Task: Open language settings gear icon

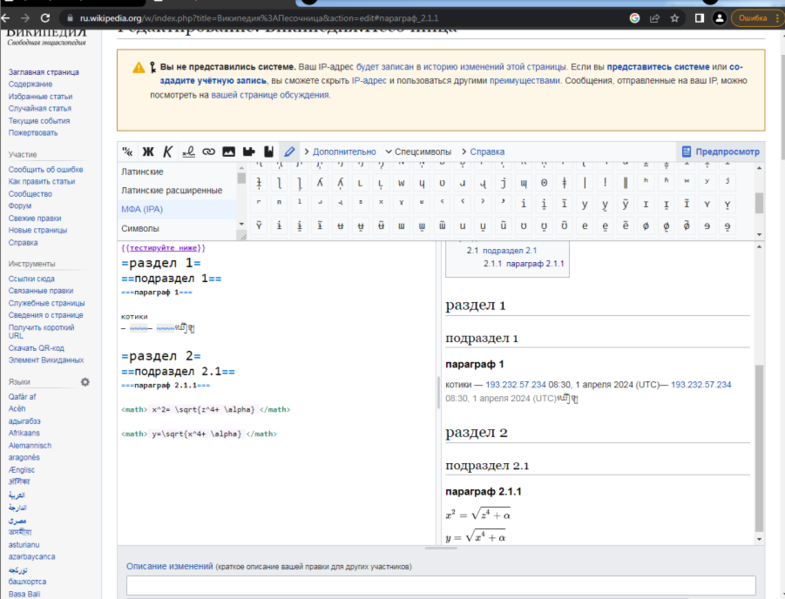Action: (85, 382)
